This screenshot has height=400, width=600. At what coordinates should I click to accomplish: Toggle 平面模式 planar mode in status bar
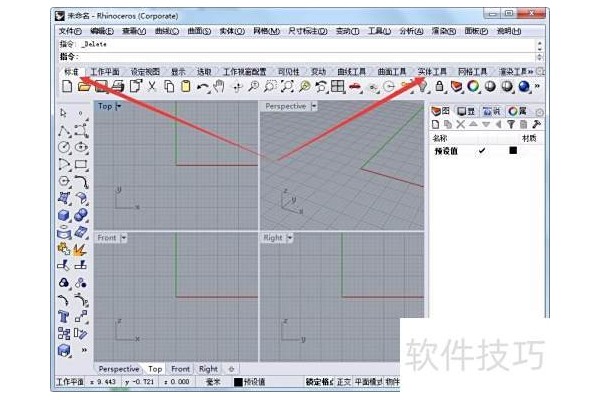368,382
